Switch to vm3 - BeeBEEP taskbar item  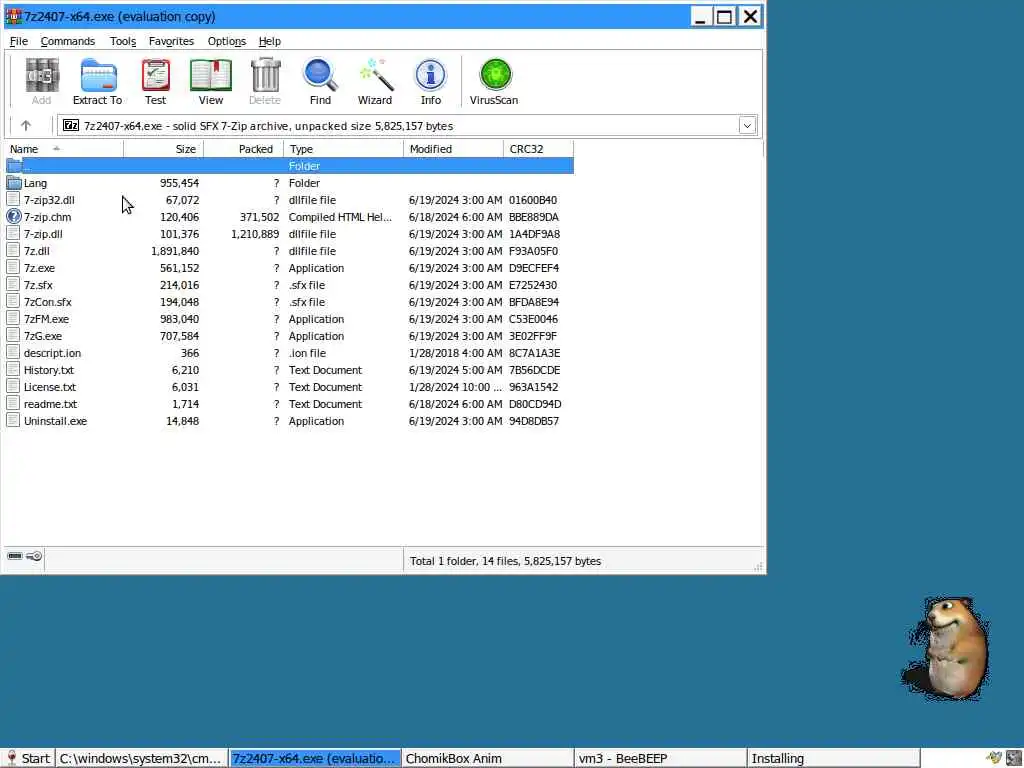point(660,758)
